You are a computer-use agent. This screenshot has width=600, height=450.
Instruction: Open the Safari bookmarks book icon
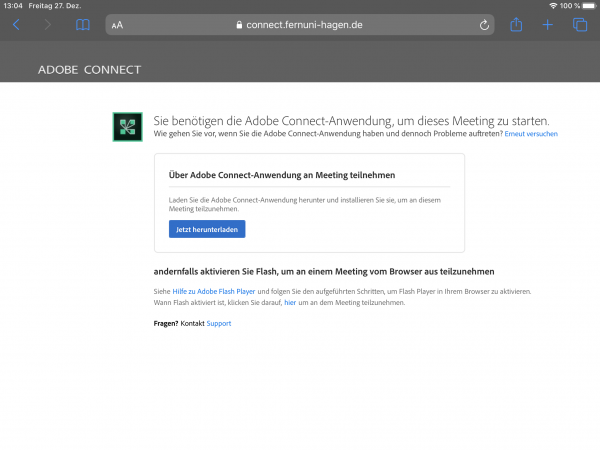pyautogui.click(x=83, y=24)
